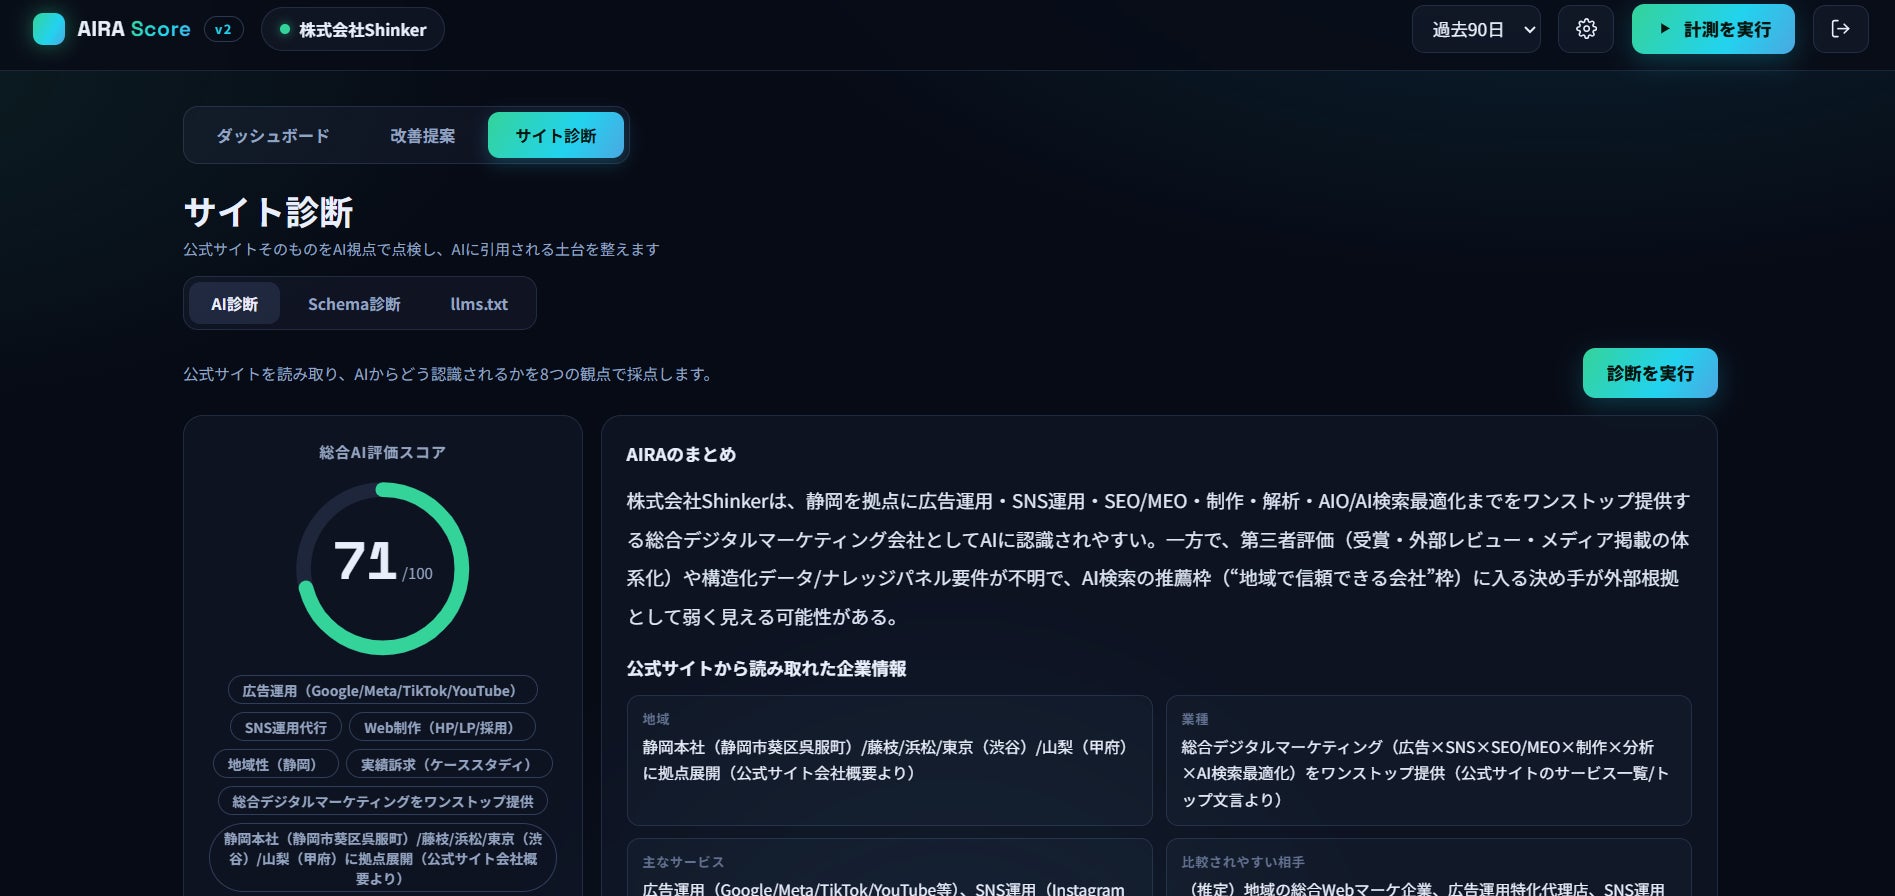
Task: Click the AIRA Score logo icon
Action: 48,29
